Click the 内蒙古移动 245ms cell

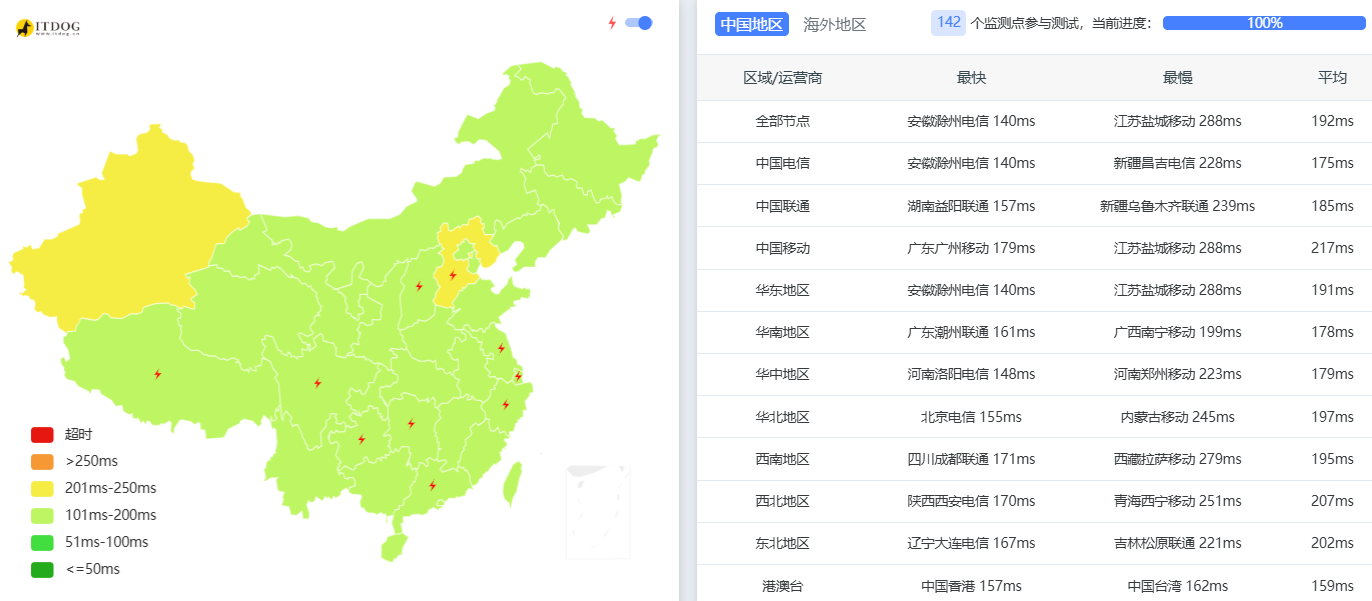tap(1178, 417)
